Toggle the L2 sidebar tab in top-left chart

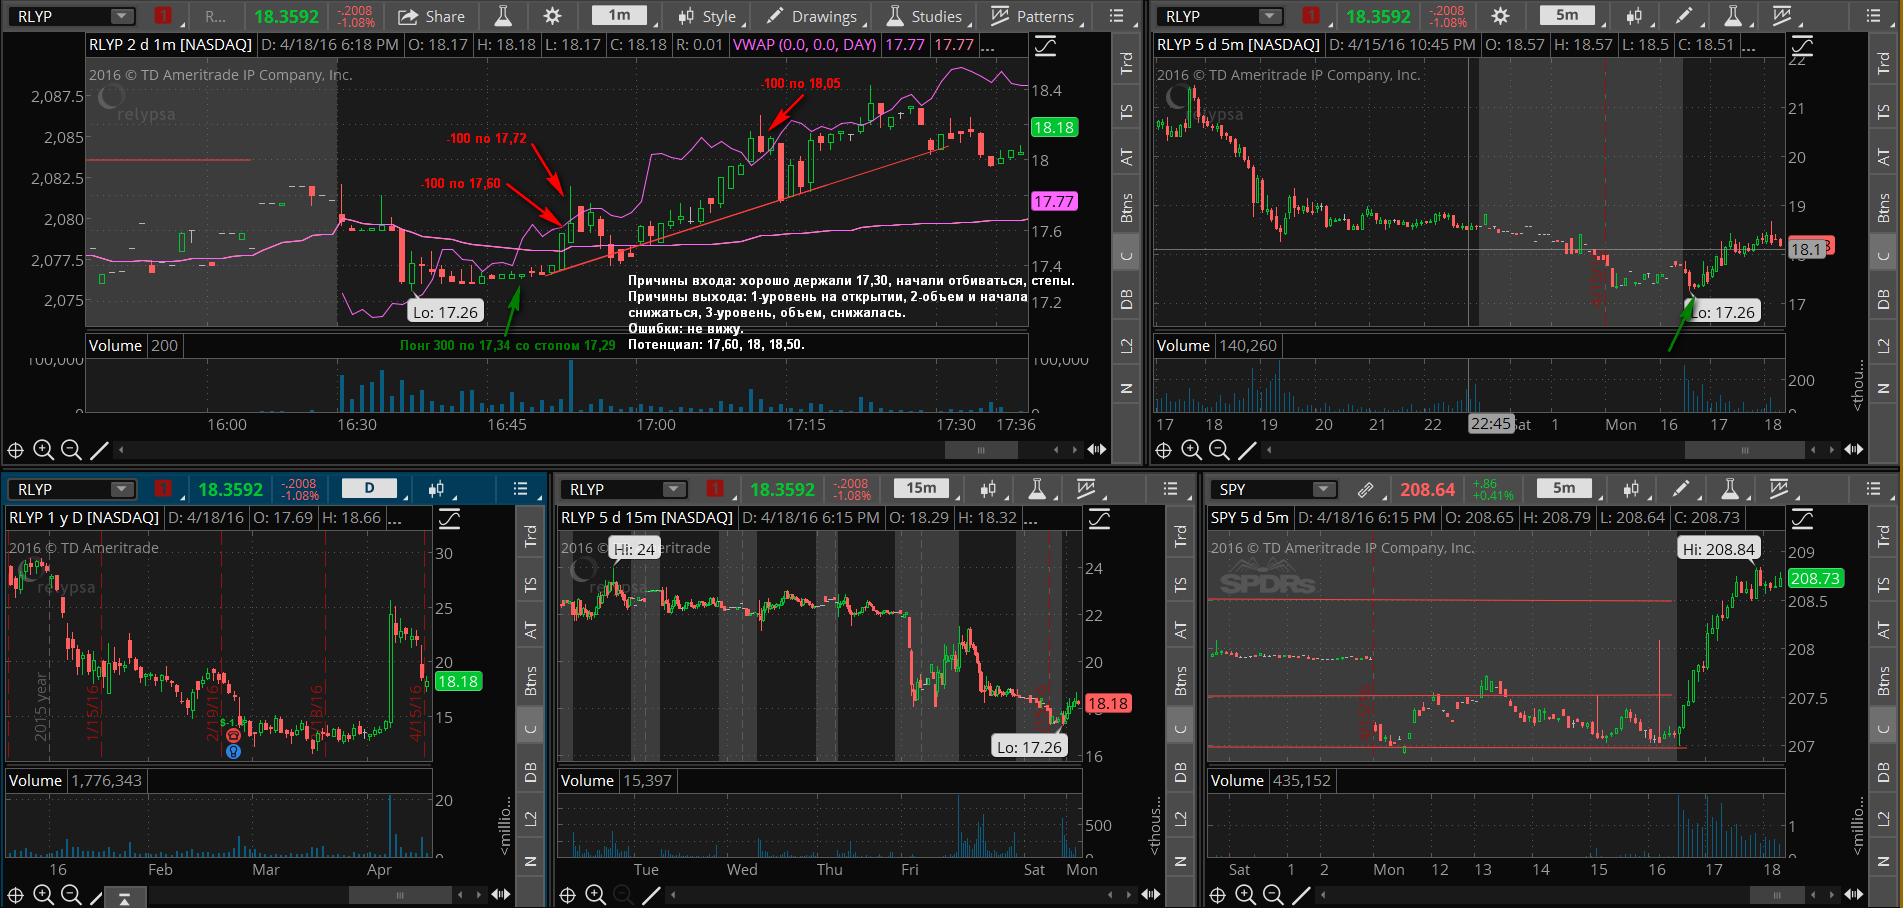(1126, 345)
